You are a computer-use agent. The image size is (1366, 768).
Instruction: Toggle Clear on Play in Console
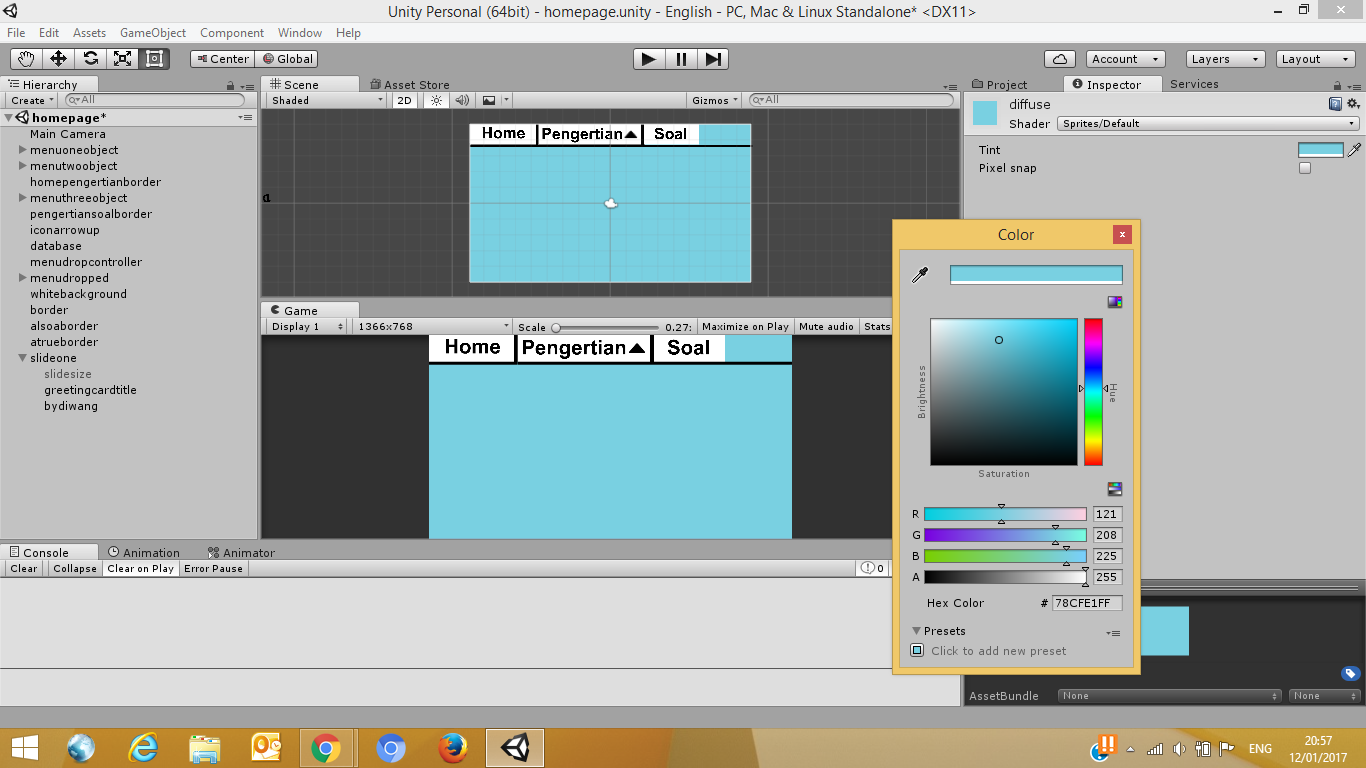140,568
